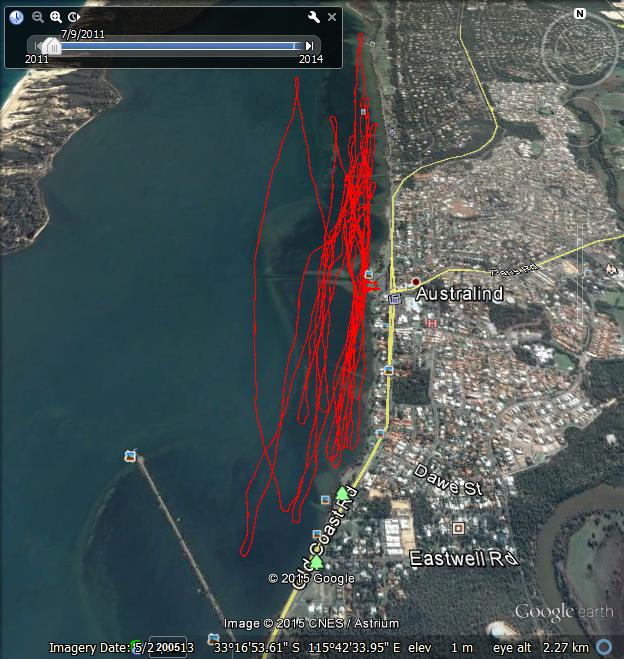Image resolution: width=624 pixels, height=659 pixels.
Task: Click the Australind place marker
Action: (x=416, y=282)
